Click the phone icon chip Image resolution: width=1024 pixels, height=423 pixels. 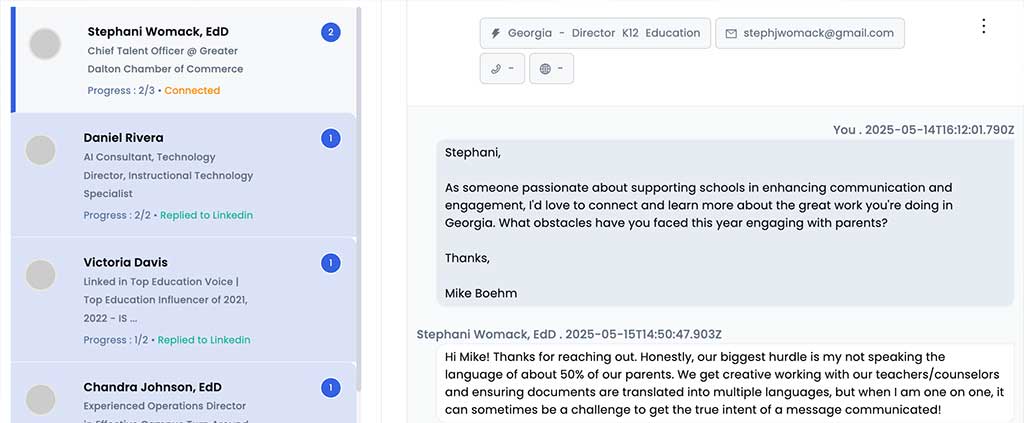(502, 69)
